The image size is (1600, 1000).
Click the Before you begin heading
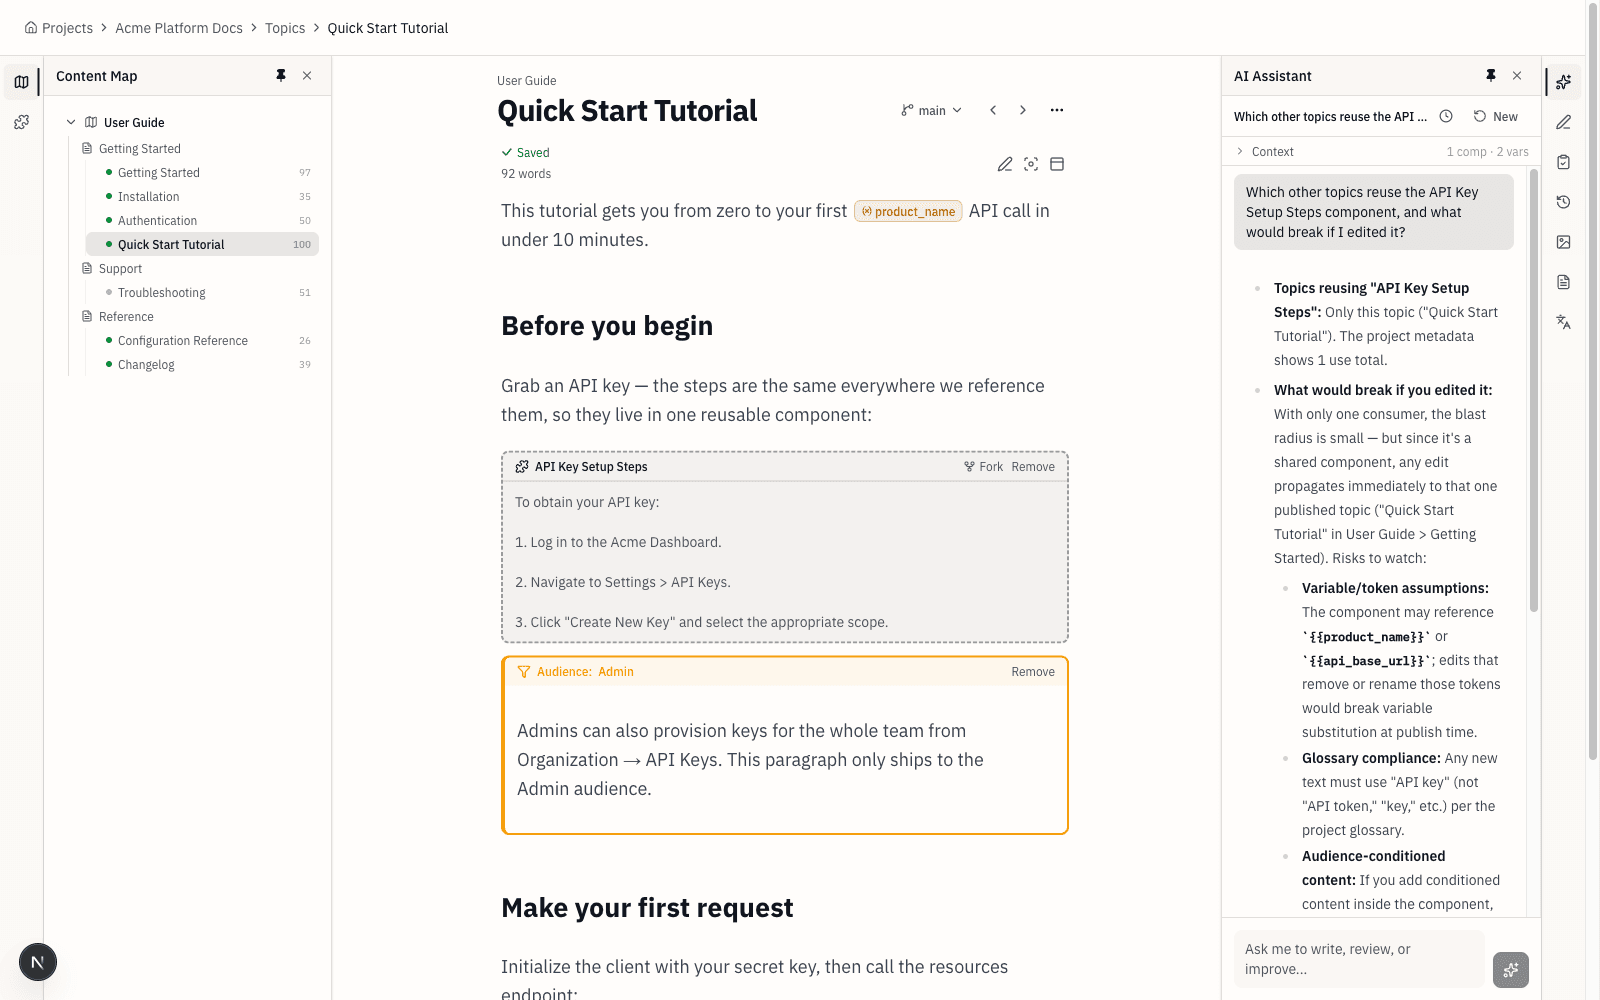[607, 326]
